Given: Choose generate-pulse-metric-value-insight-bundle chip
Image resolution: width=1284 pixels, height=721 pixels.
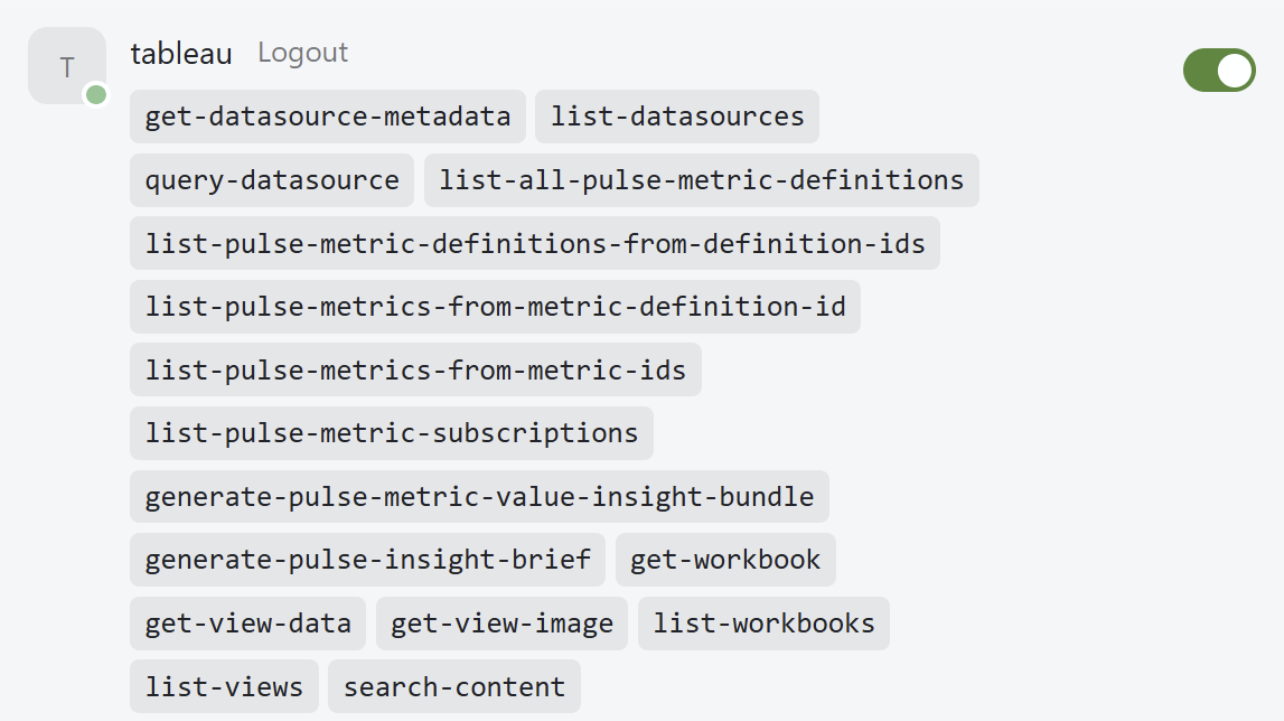Looking at the screenshot, I should click(x=479, y=497).
